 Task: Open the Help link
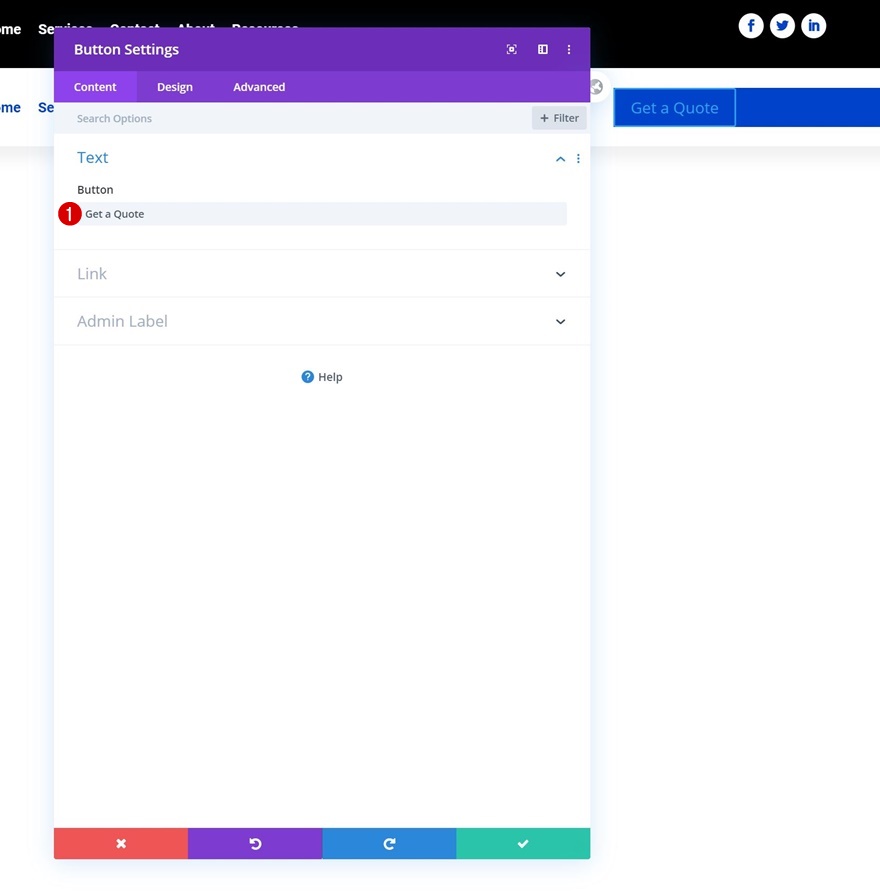[x=322, y=377]
